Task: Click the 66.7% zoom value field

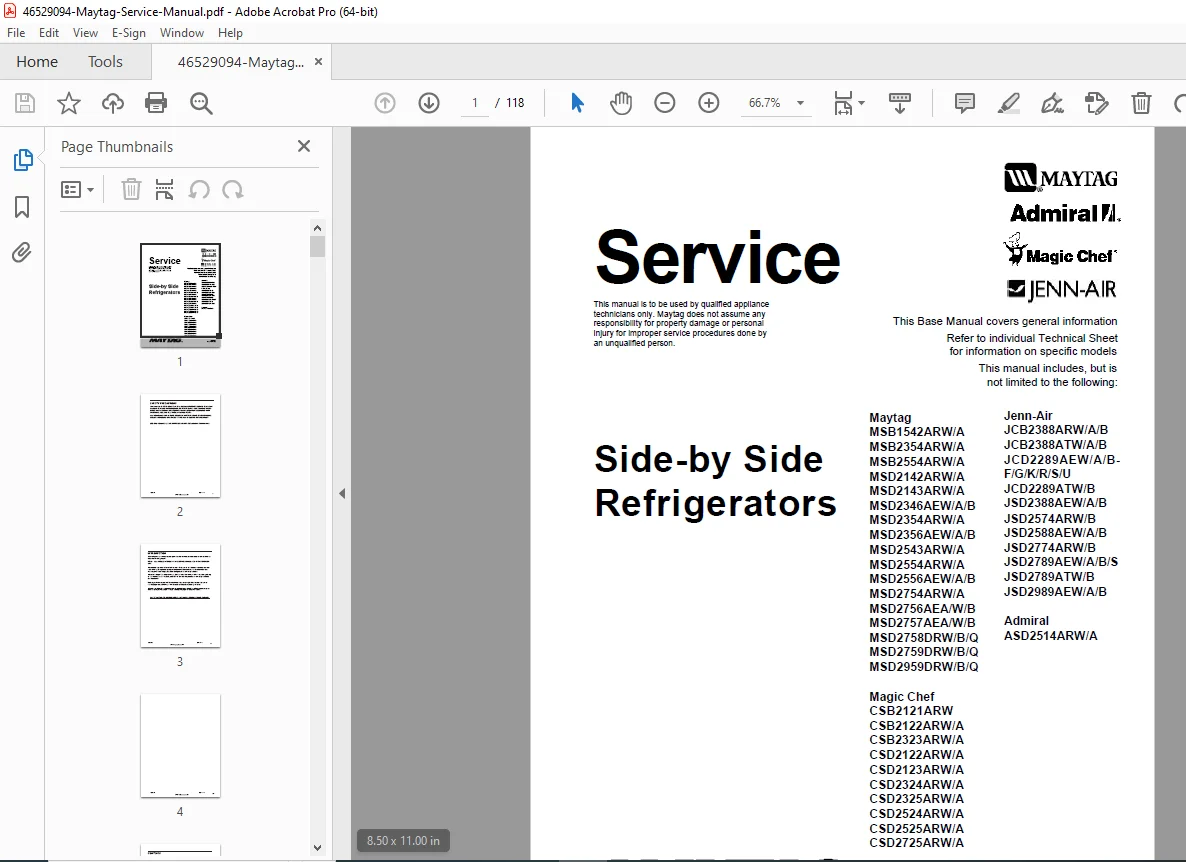Action: tap(765, 103)
